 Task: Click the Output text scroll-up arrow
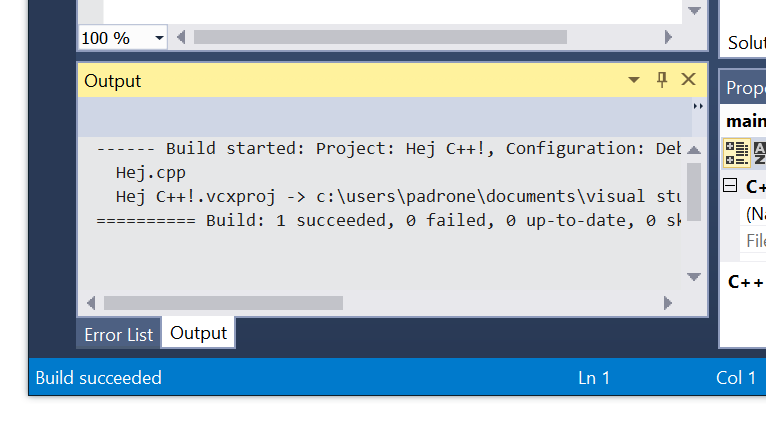tap(694, 150)
